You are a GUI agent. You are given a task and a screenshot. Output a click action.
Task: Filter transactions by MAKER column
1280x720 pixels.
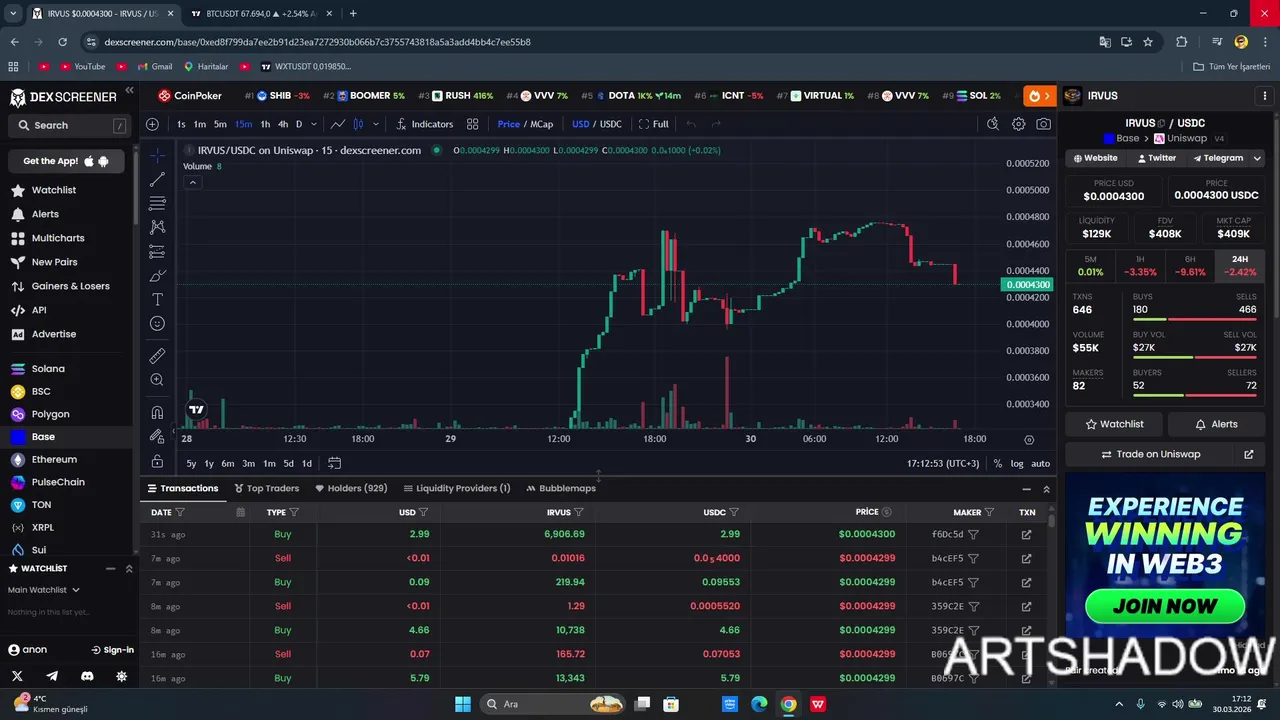pyautogui.click(x=989, y=512)
